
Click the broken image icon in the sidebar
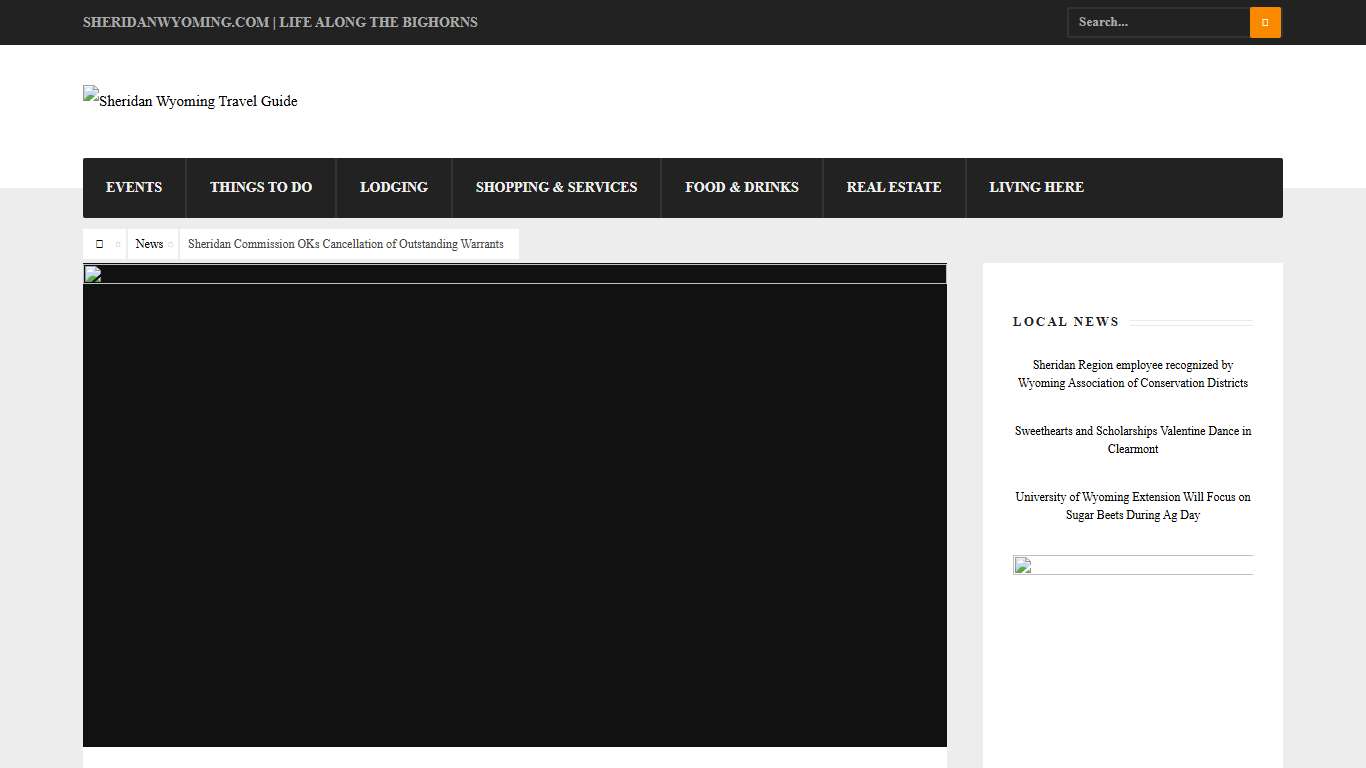pyautogui.click(x=1023, y=566)
